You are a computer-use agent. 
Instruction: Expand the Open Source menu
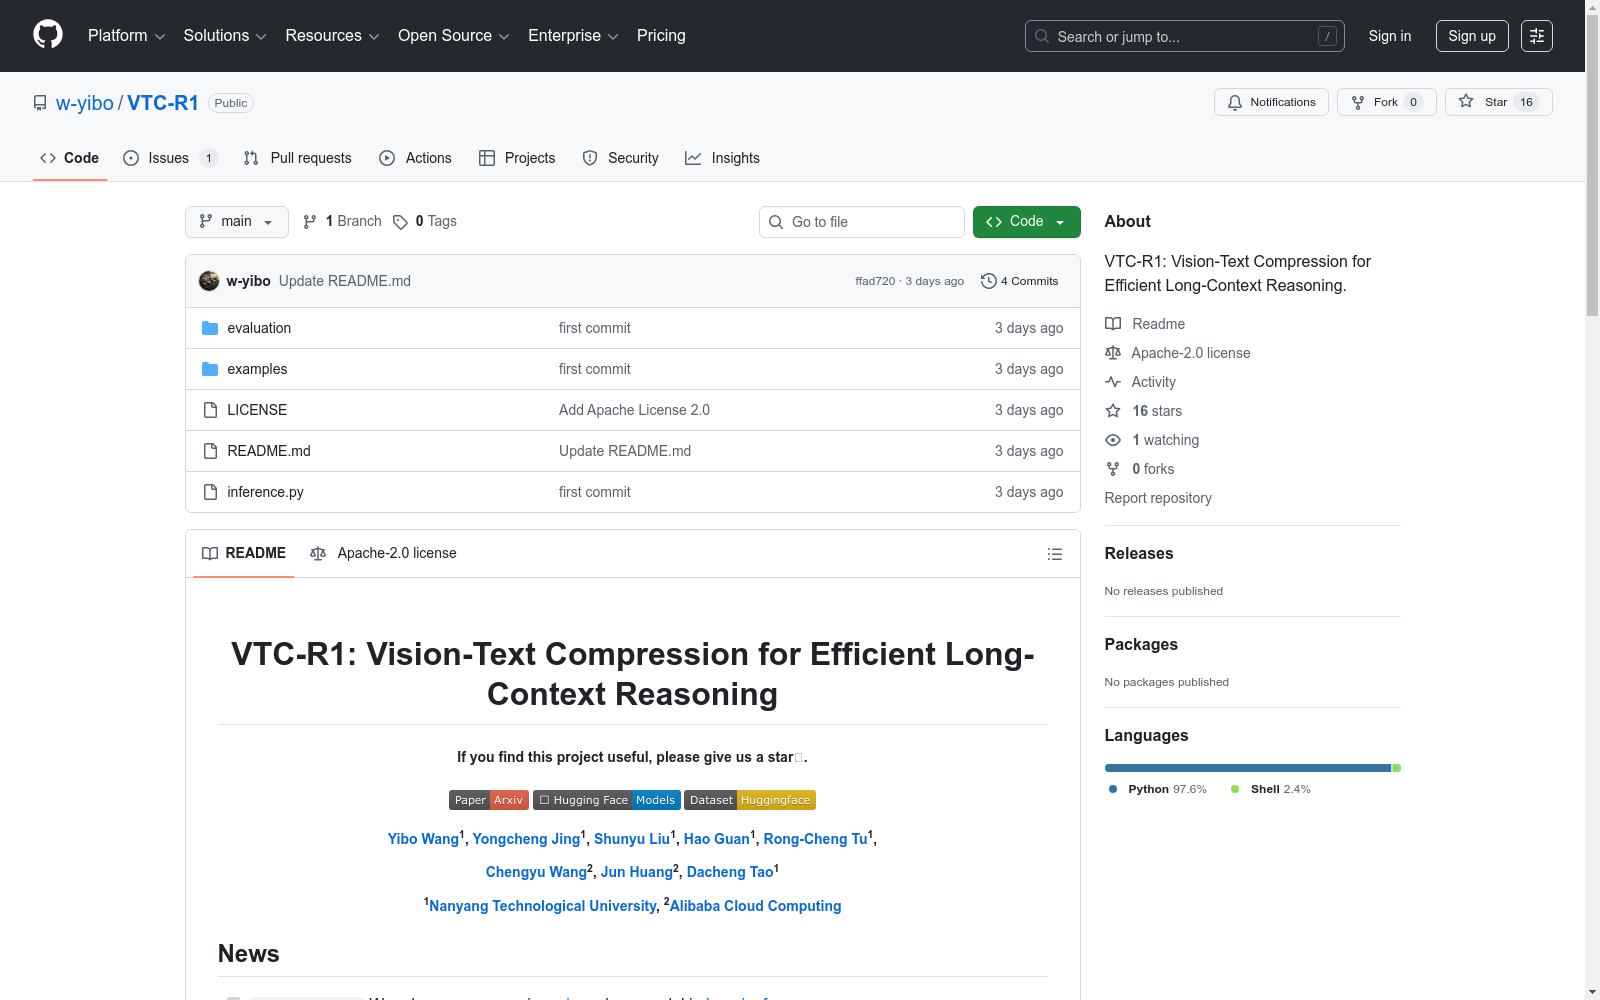coord(454,36)
